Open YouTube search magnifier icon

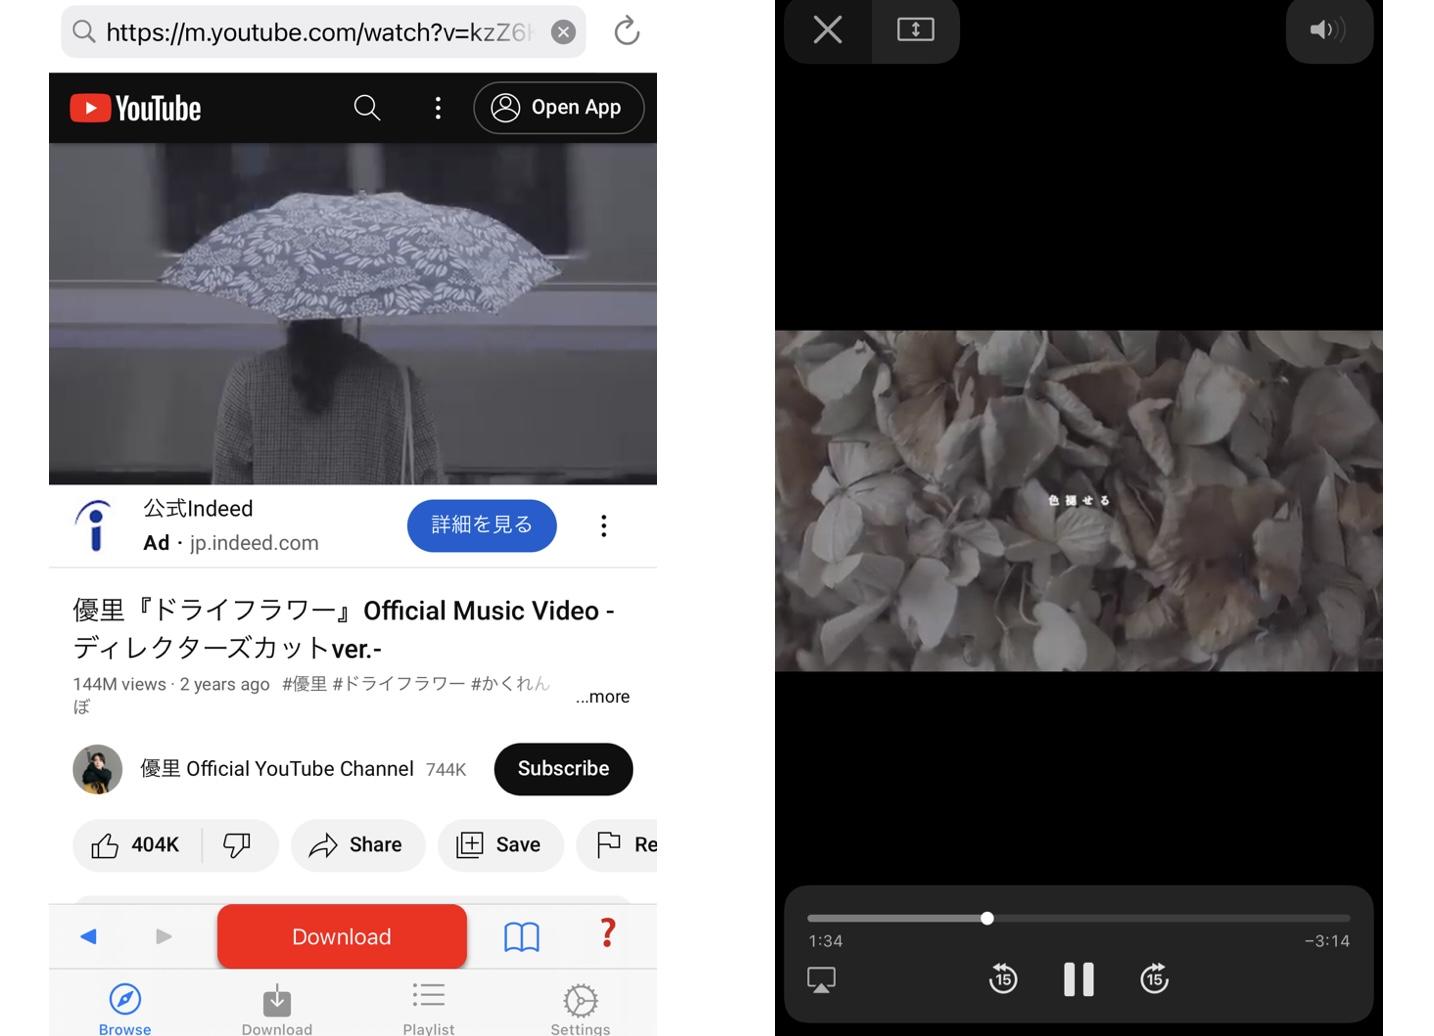coord(367,107)
